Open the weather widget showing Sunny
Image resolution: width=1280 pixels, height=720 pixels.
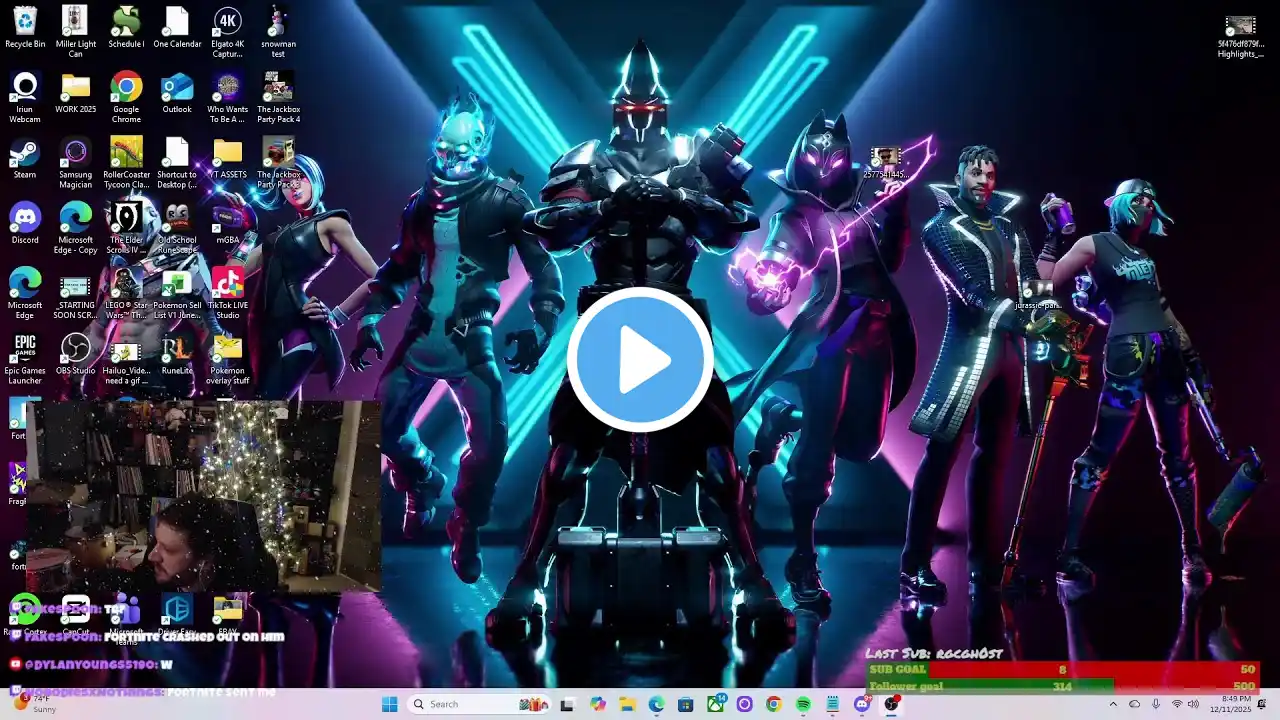35,704
